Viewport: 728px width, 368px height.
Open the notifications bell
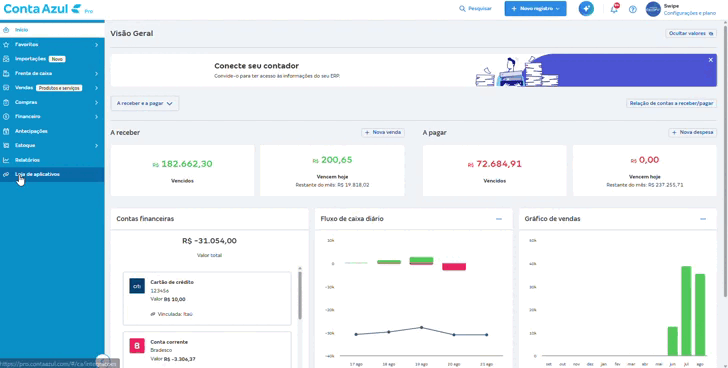pyautogui.click(x=614, y=9)
